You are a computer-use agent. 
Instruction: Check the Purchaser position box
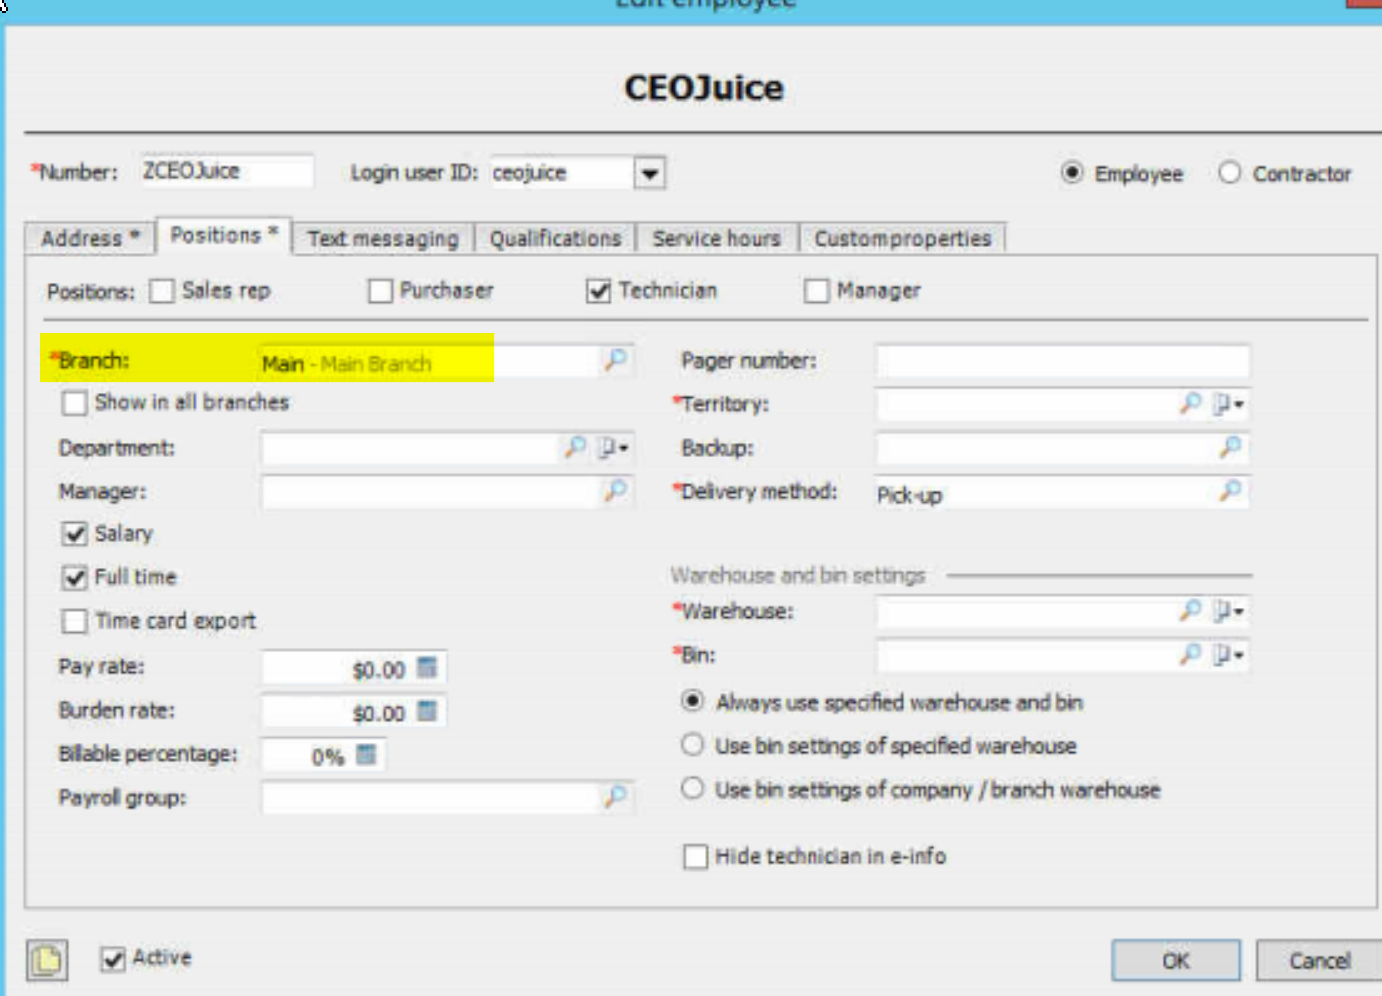click(x=380, y=291)
